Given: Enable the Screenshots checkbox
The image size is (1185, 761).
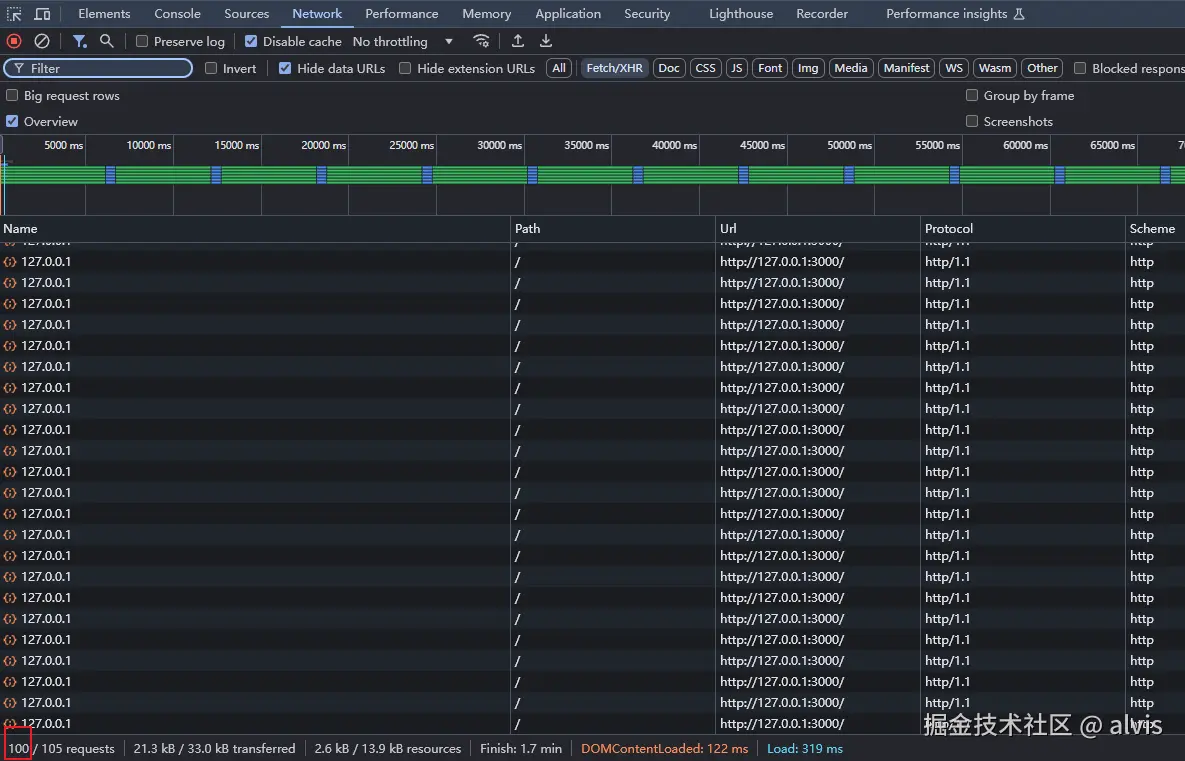Looking at the screenshot, I should [972, 121].
